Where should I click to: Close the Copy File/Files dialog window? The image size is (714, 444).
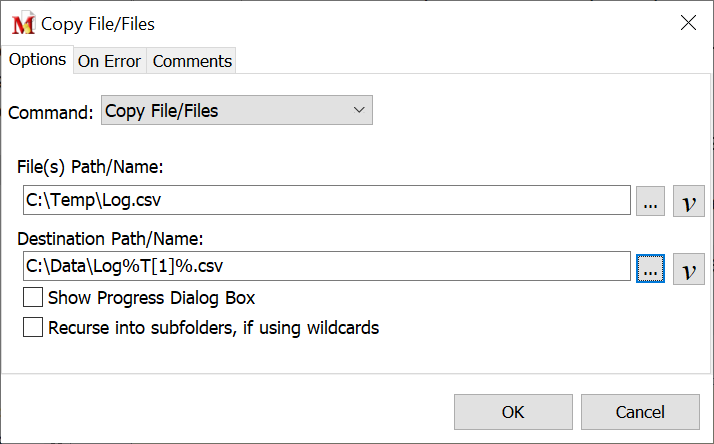688,23
